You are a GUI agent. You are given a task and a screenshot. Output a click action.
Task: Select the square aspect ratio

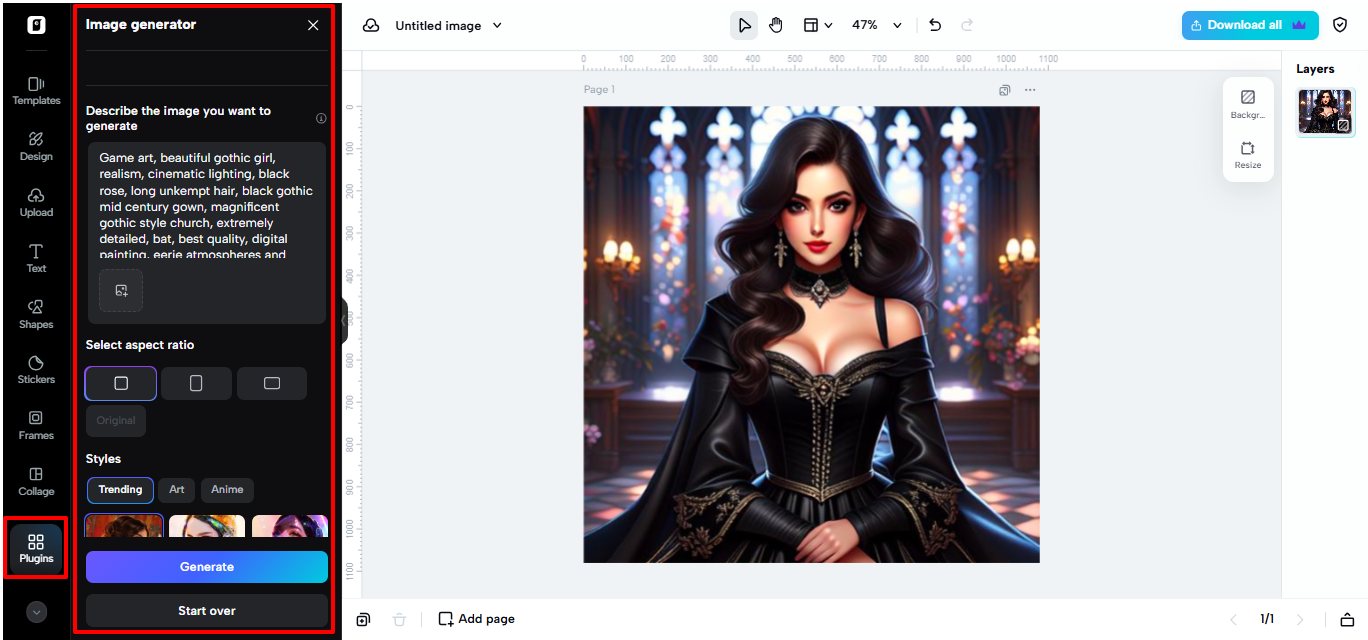[120, 383]
